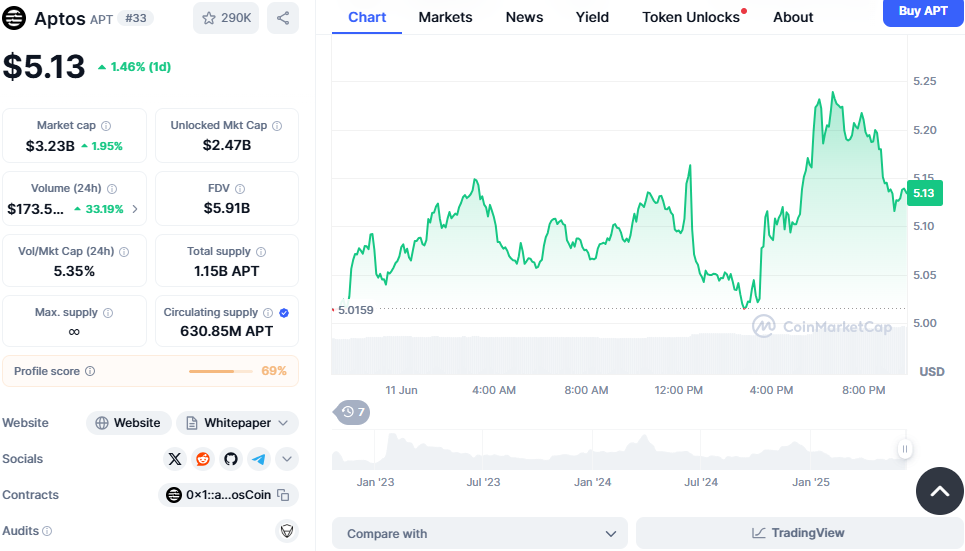
Task: Add Aptos to watchlist via star button
Action: 226,18
